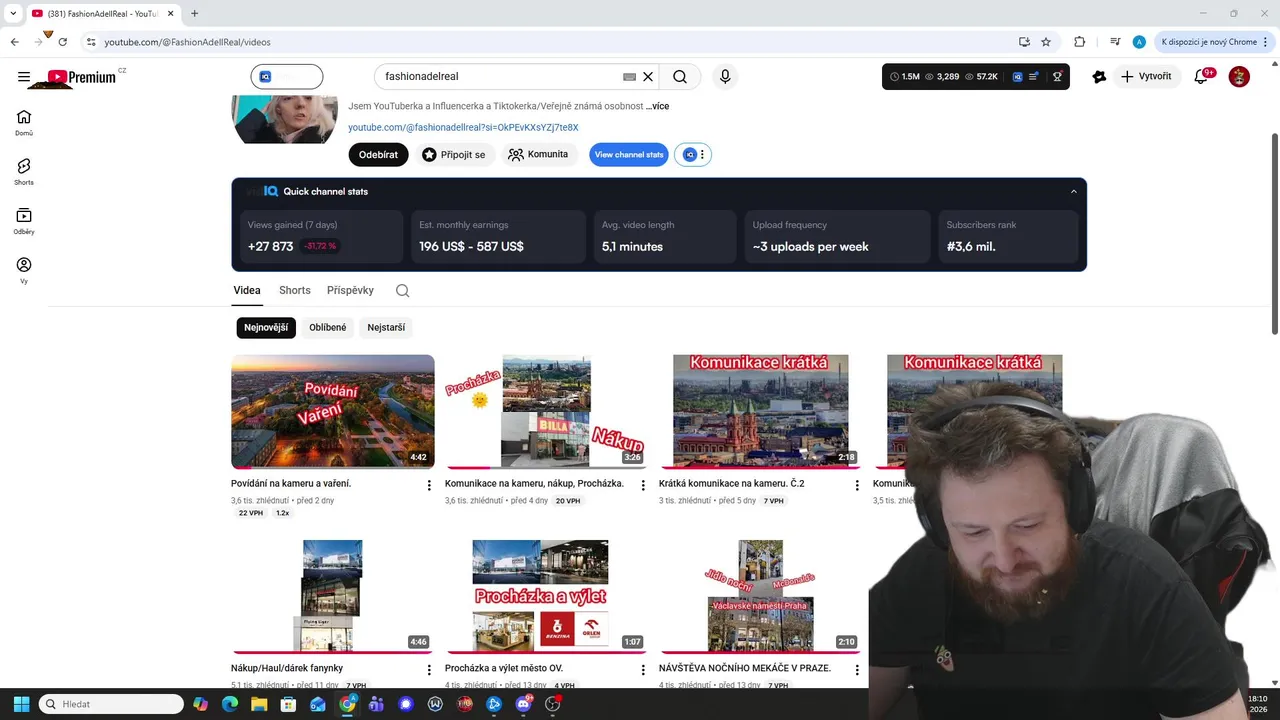Click the Odebírat subscribe button
The image size is (1280, 720).
tap(378, 155)
